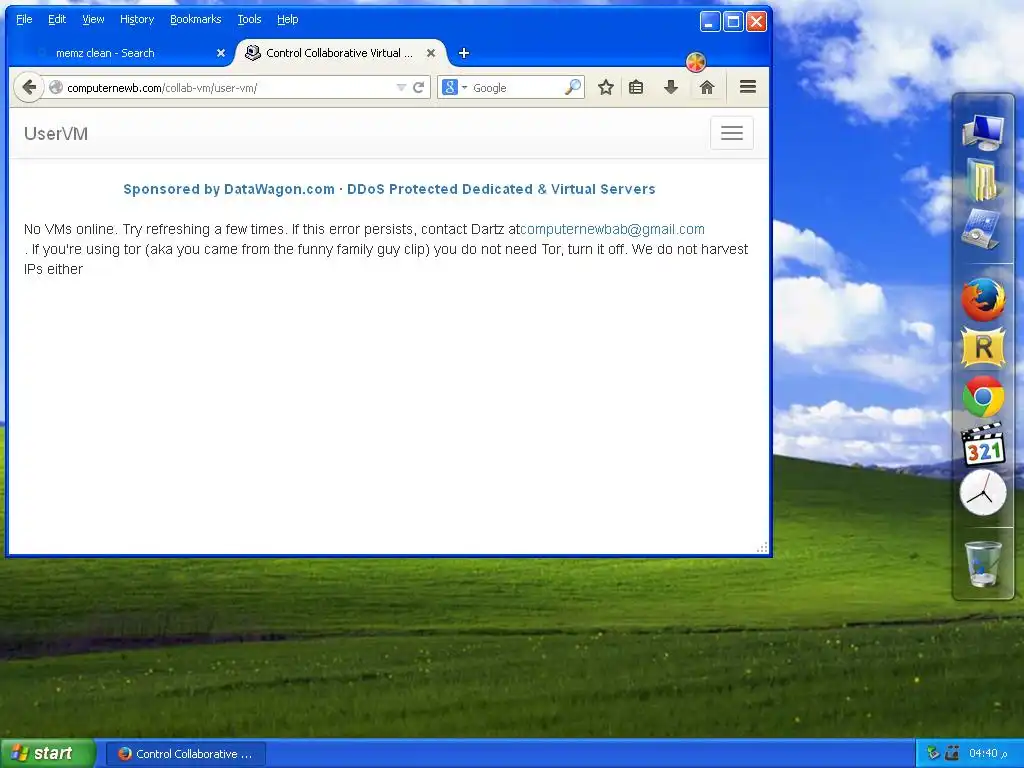
Task: Open the clock dock icon
Action: point(983,493)
